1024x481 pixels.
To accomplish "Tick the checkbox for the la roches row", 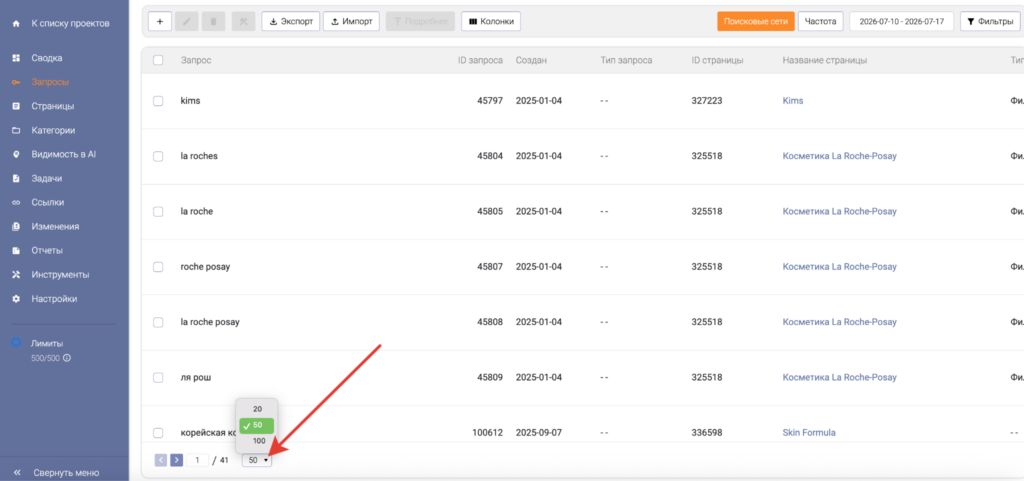I will (158, 157).
